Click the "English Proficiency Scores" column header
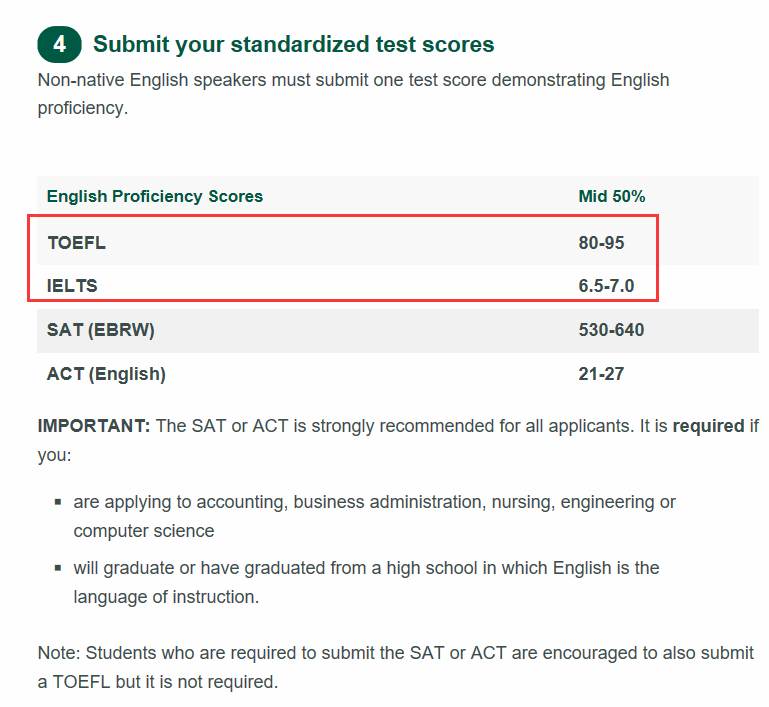Screen dimensions: 769x707 (x=155, y=196)
